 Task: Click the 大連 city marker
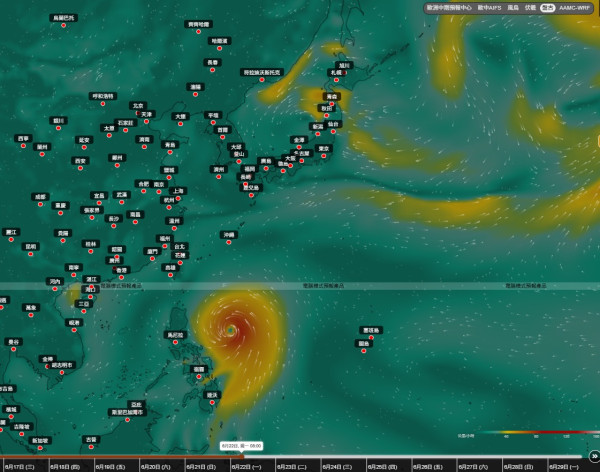(180, 117)
